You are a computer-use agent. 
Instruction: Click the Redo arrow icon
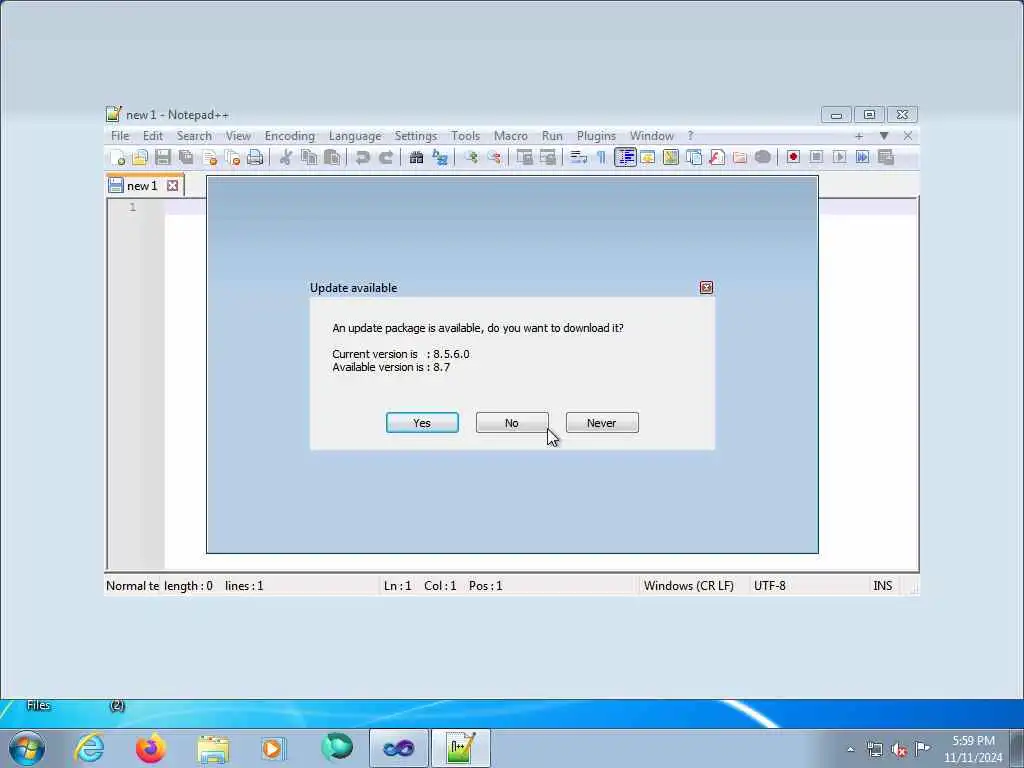386,157
